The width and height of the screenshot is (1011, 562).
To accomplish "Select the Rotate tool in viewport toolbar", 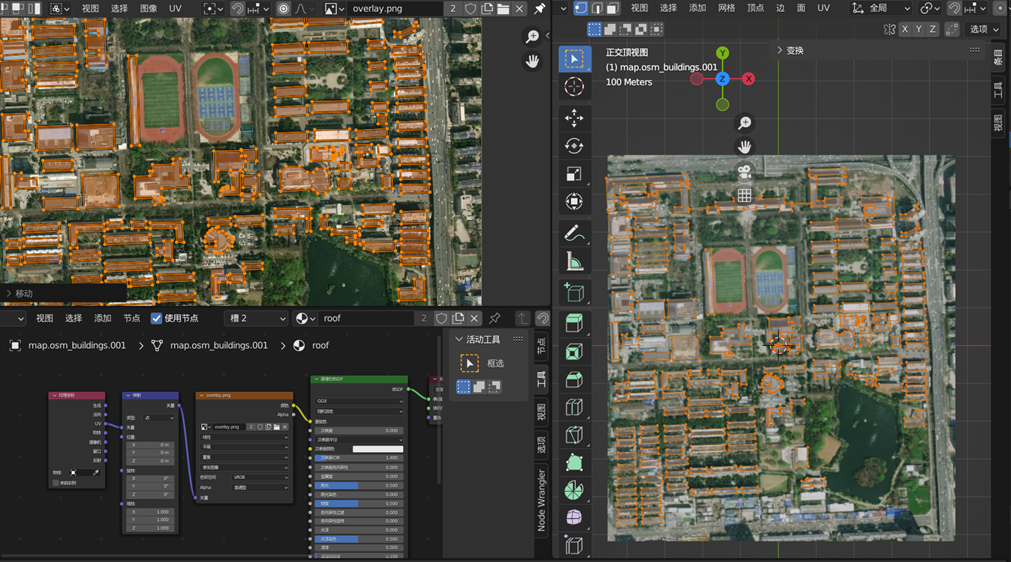I will tap(574, 146).
